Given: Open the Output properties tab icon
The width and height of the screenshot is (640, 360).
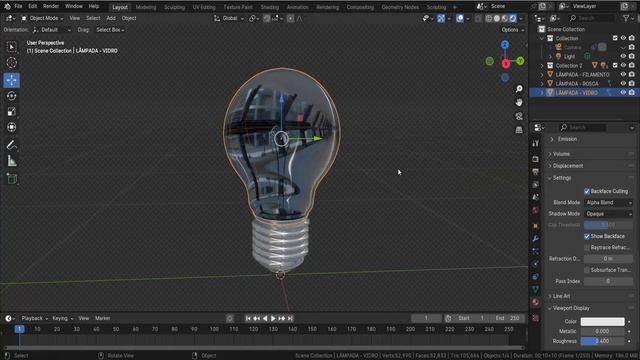Looking at the screenshot, I should click(x=536, y=172).
